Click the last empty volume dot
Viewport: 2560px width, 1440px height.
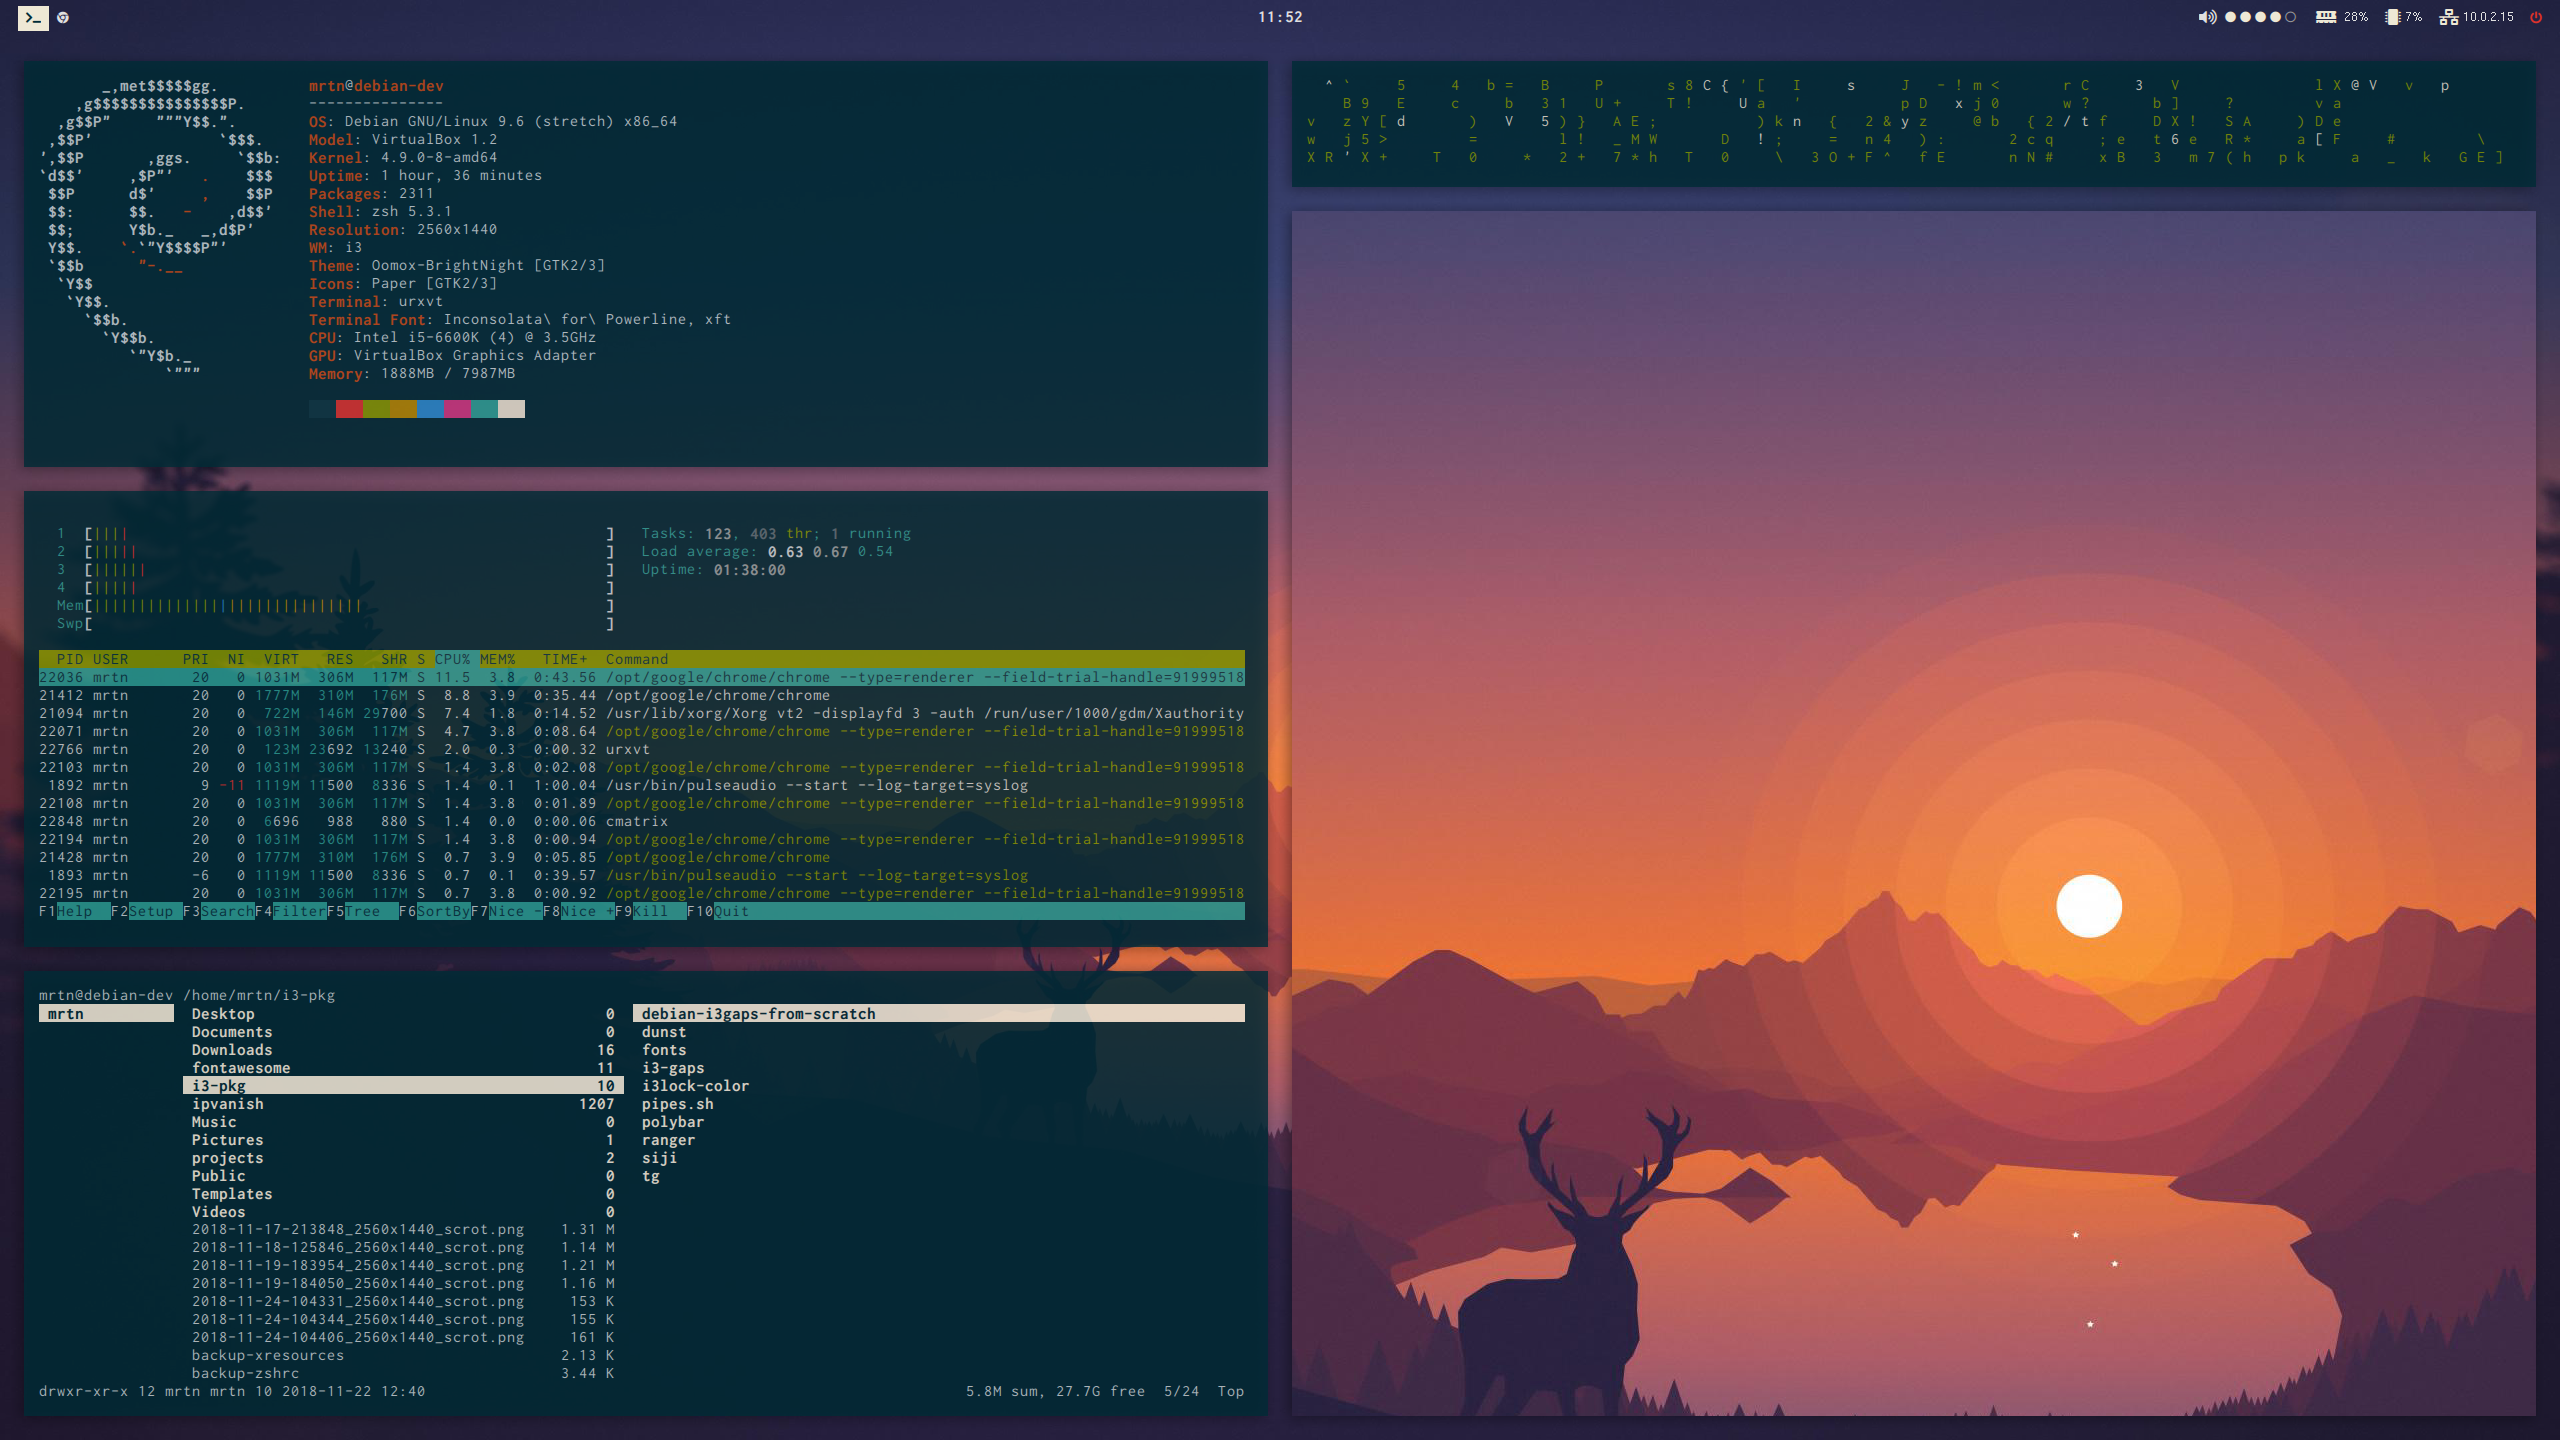tap(2291, 17)
